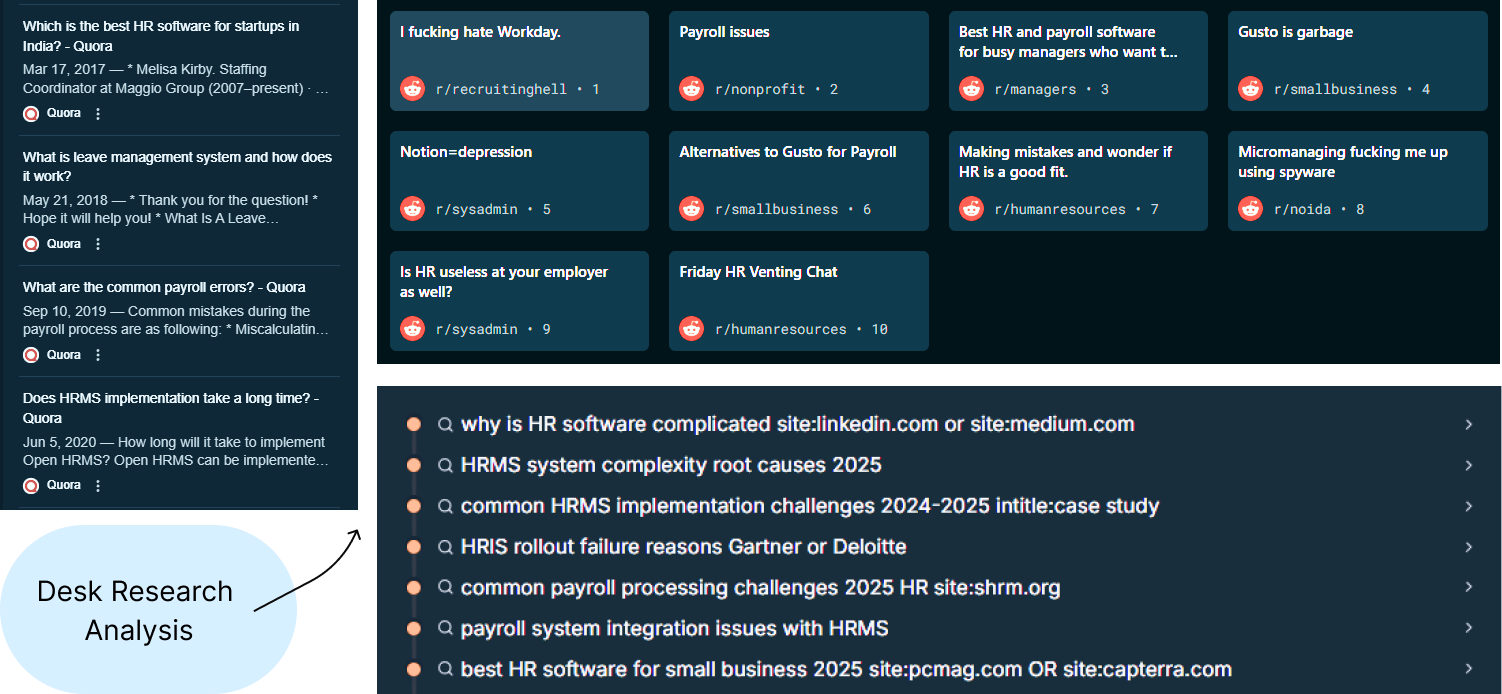
Task: Click r/noida subreddit label
Action: [1302, 209]
